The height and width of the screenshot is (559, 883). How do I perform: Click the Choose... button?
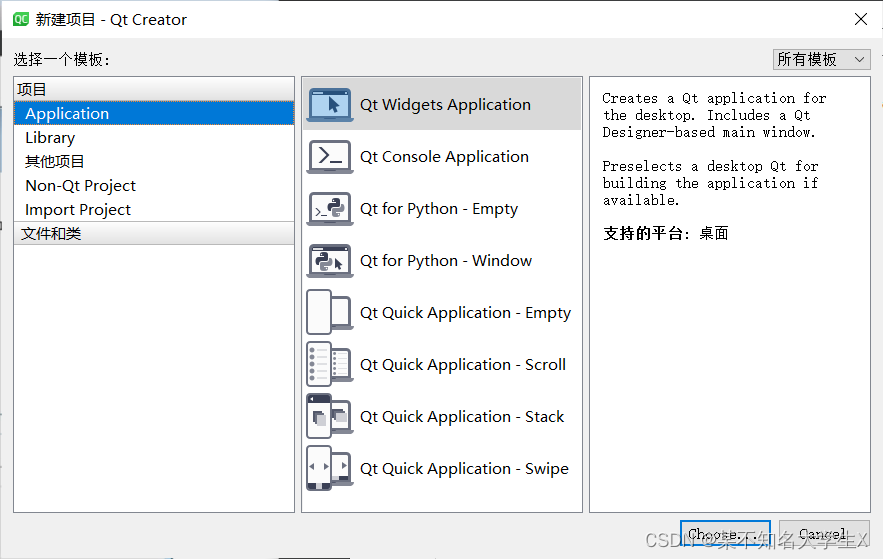725,534
